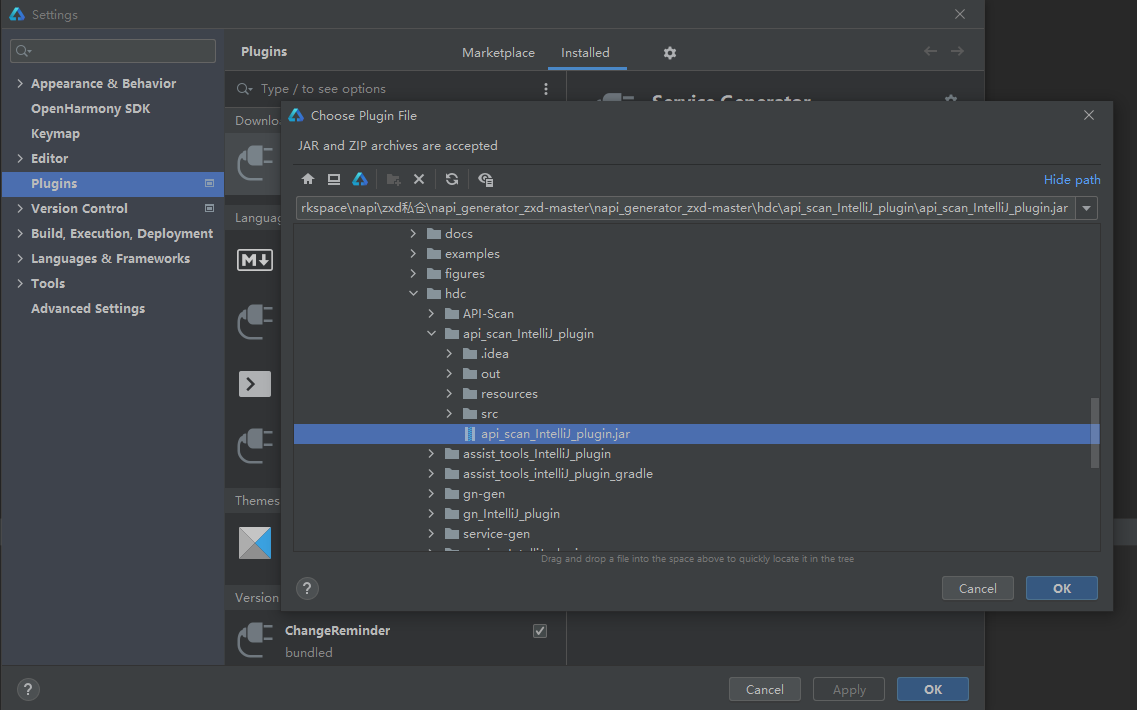Navigate forward with the right arrow
1137x710 pixels.
pyautogui.click(x=957, y=51)
